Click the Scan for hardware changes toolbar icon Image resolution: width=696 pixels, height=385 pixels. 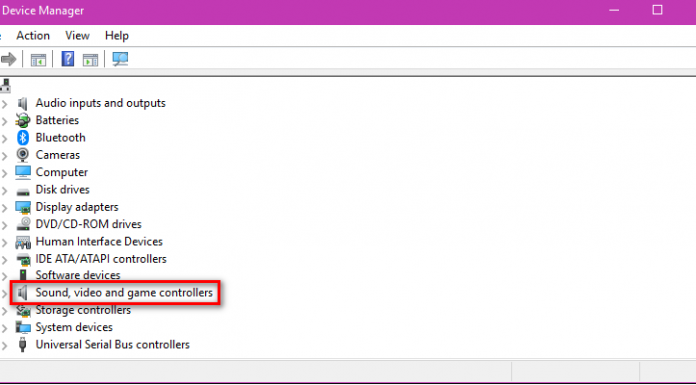(120, 59)
